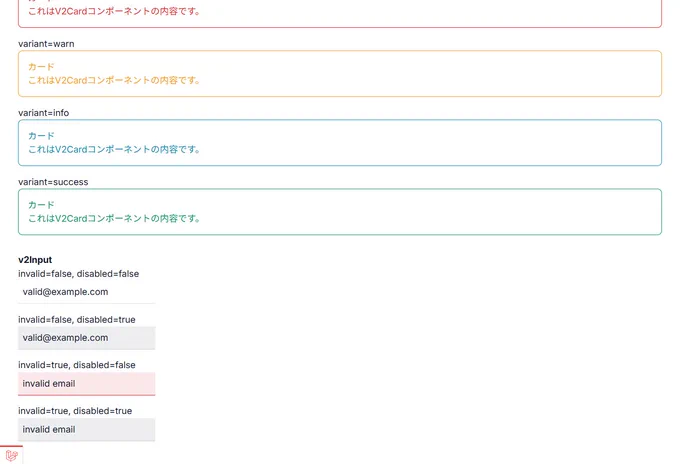The image size is (680, 464).
Task: Click the disabled gray invalid email input
Action: point(86,429)
